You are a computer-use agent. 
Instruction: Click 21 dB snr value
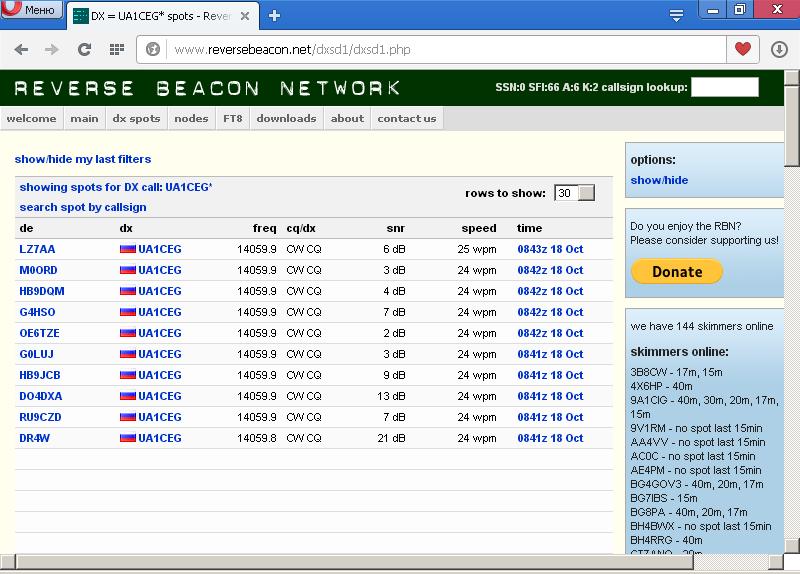click(x=391, y=438)
